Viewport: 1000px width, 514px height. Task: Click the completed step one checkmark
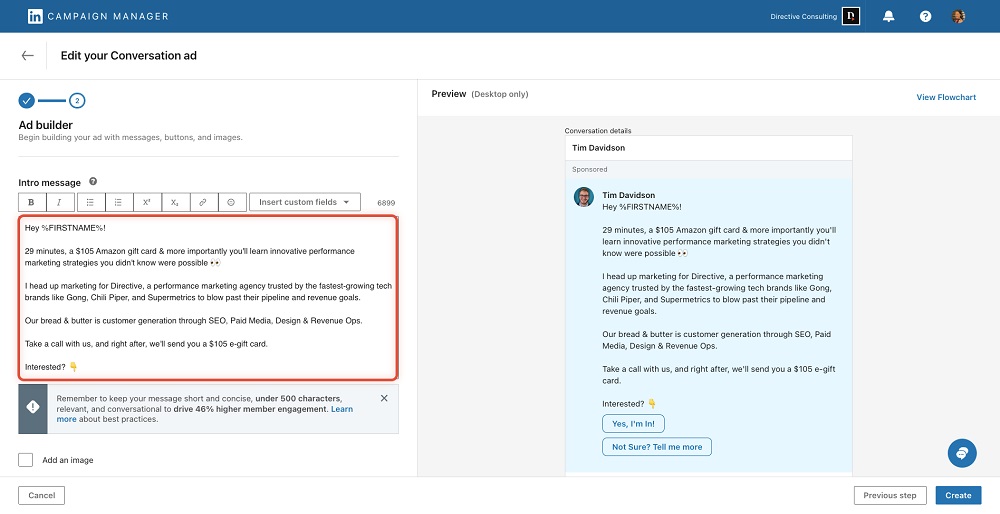[26, 100]
